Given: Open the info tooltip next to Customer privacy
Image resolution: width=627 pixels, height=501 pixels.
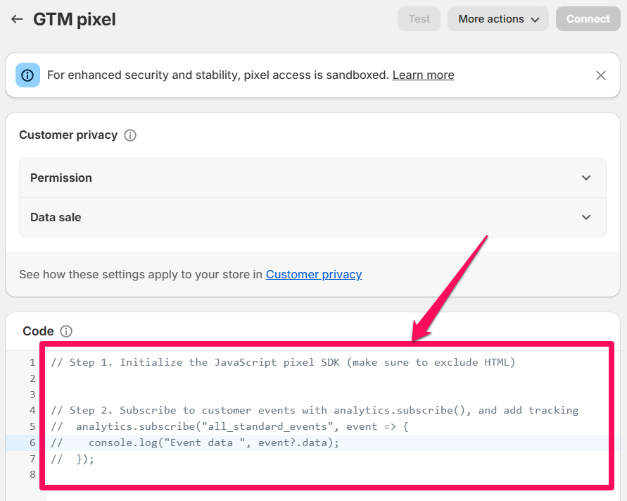Looking at the screenshot, I should pyautogui.click(x=130, y=135).
